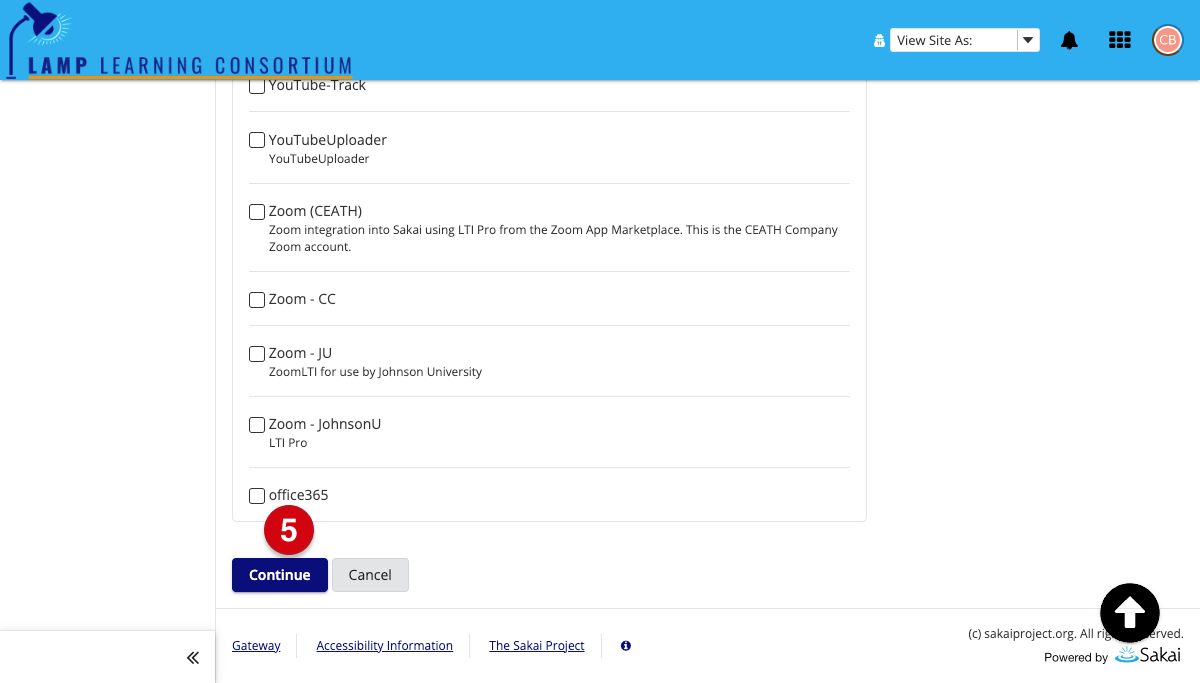This screenshot has height=683, width=1200.
Task: Click the 'ZoomLTI for use by Johnson University' description
Action: click(x=376, y=372)
